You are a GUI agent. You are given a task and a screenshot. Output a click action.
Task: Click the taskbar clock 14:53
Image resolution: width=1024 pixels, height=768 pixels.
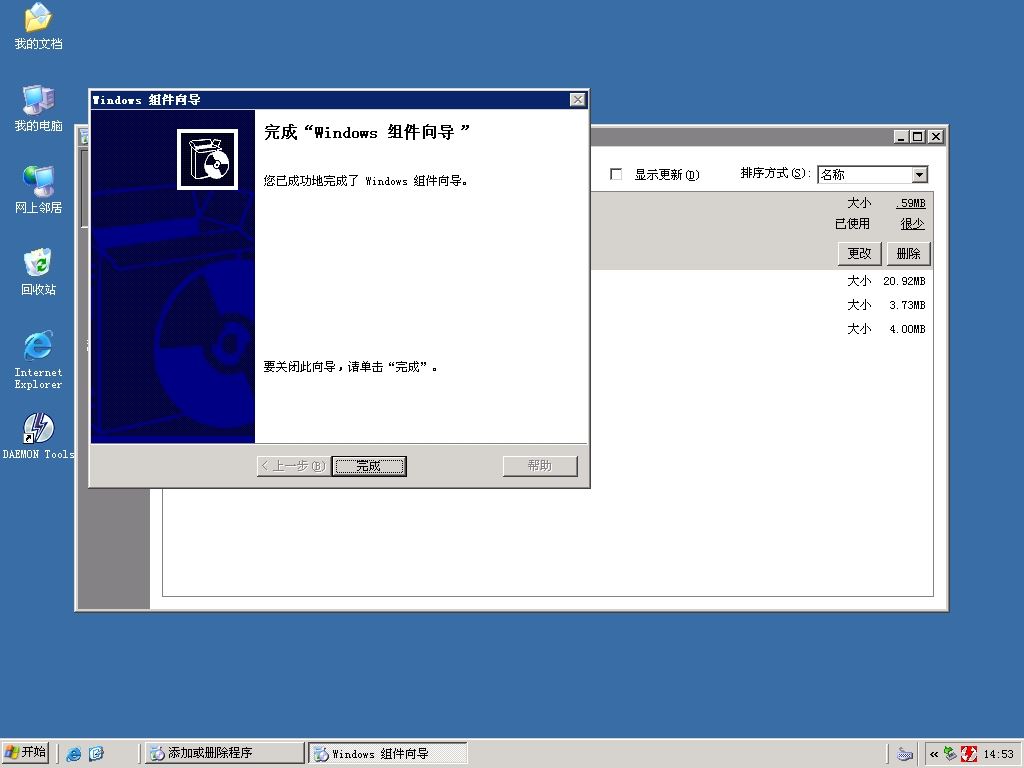[999, 754]
